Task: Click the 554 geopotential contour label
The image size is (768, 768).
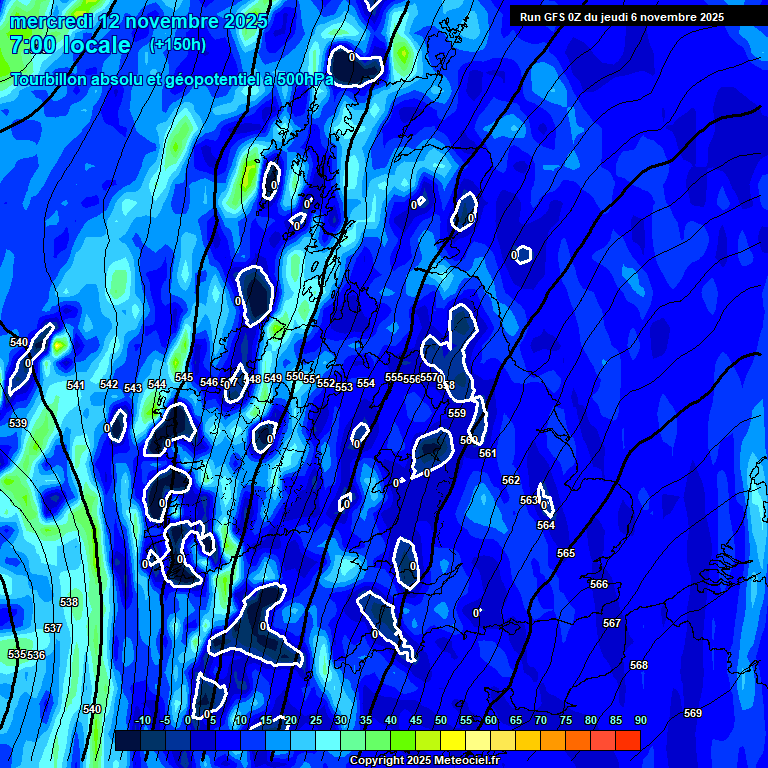Action: tap(366, 384)
